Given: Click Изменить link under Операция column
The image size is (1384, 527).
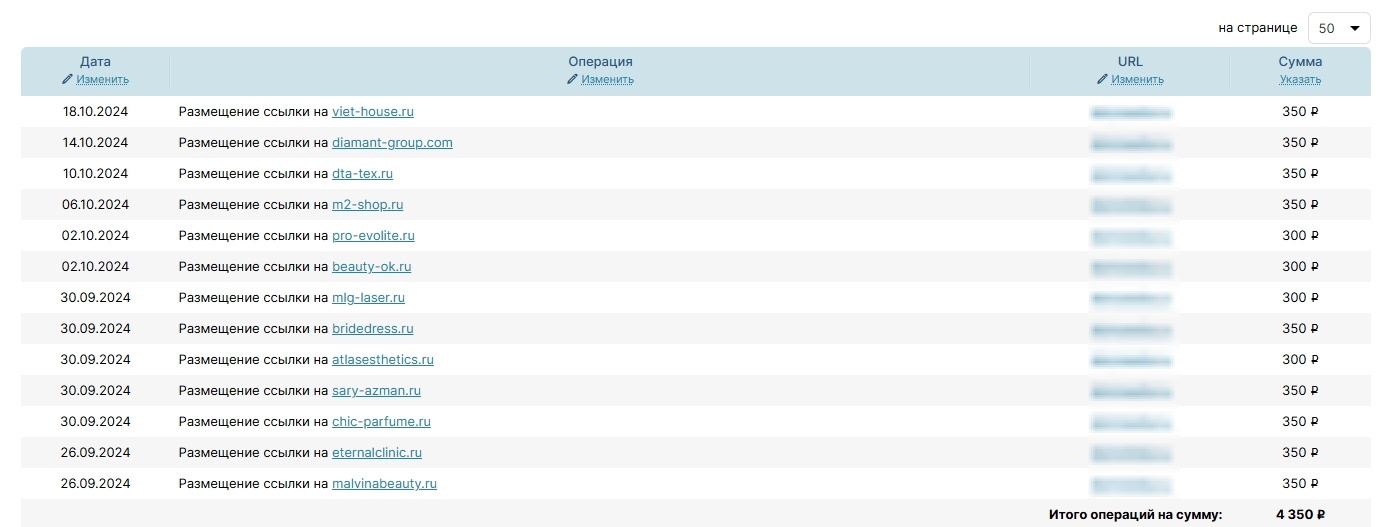Looking at the screenshot, I should tap(608, 80).
